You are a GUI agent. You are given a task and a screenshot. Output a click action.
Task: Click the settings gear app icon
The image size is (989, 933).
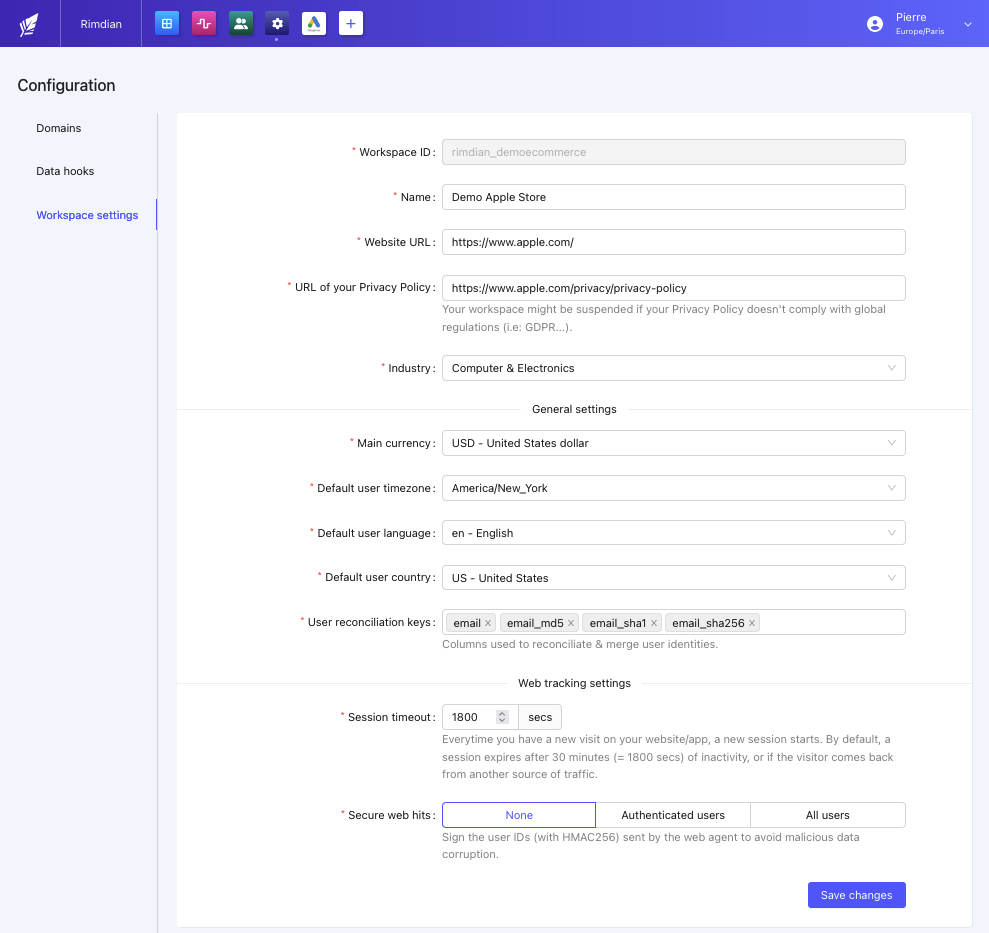click(277, 23)
